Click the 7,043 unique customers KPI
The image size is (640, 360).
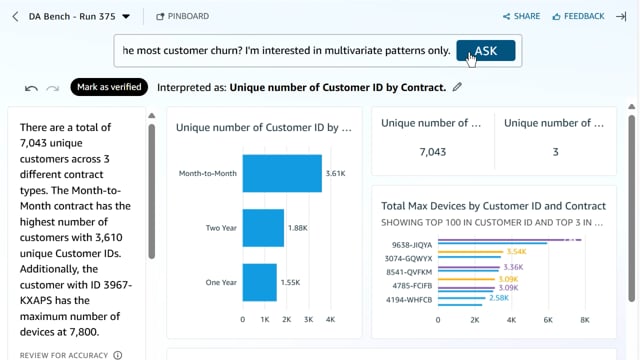click(433, 152)
